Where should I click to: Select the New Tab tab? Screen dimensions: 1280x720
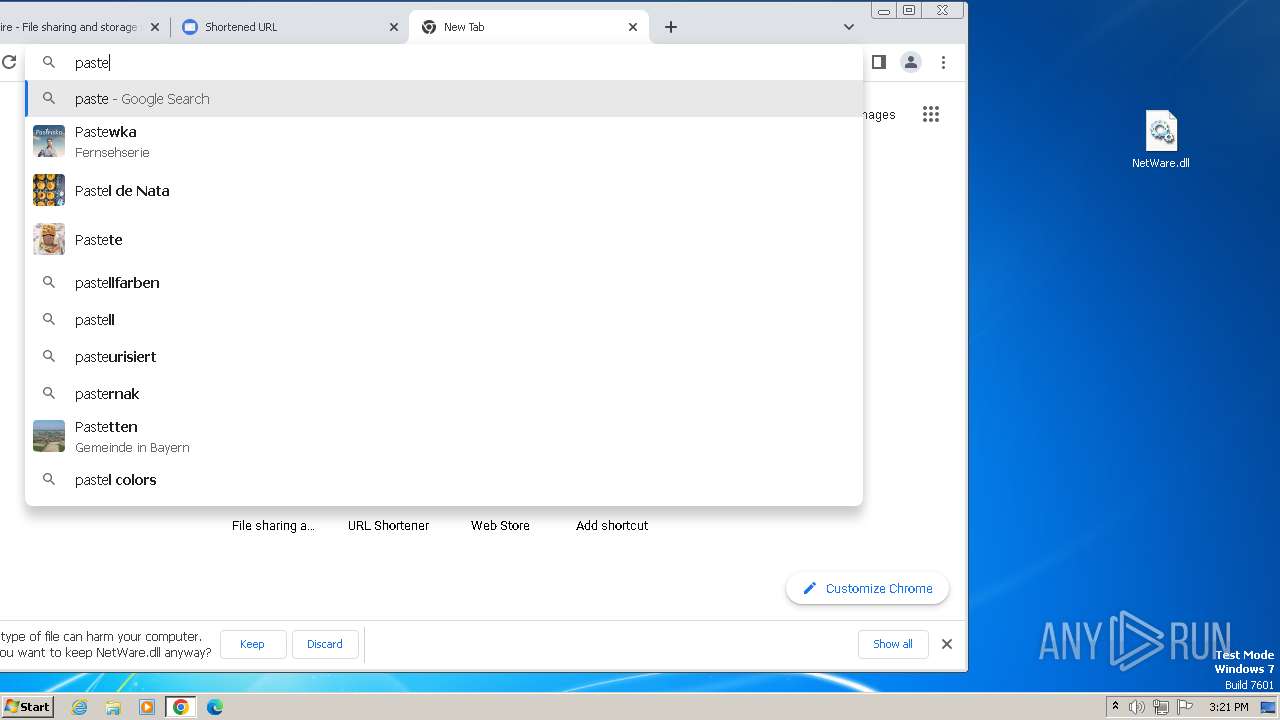pos(529,27)
